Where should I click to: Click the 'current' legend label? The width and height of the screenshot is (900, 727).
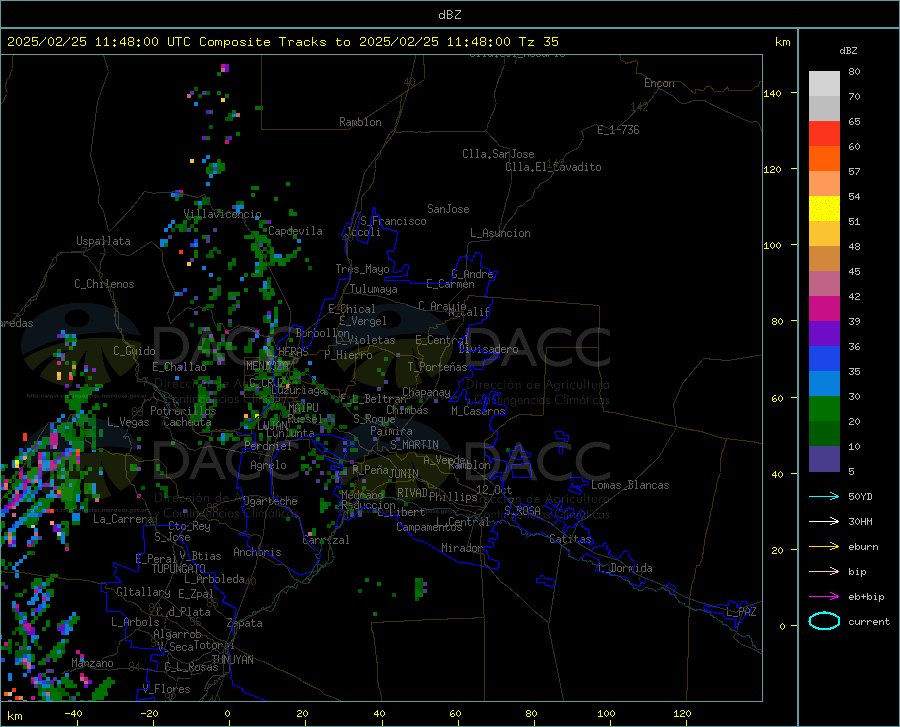[869, 621]
